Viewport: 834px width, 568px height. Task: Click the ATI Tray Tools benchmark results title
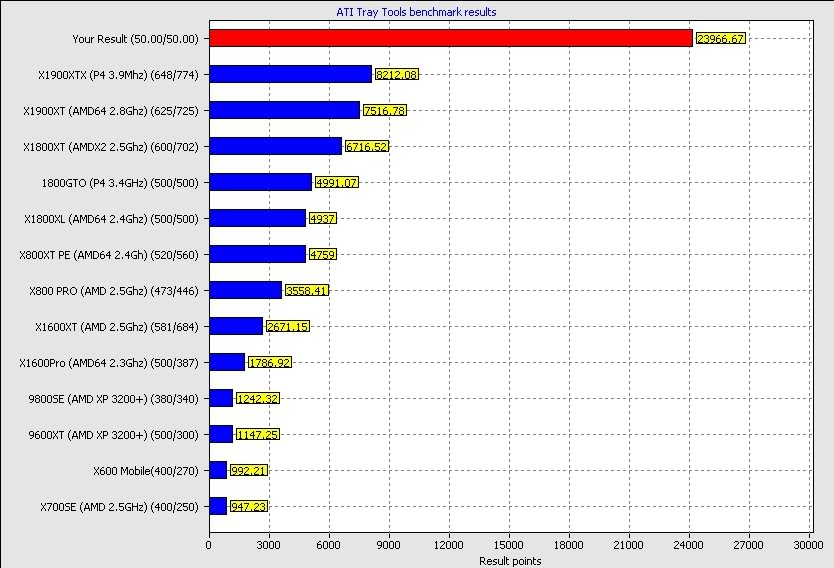[416, 12]
